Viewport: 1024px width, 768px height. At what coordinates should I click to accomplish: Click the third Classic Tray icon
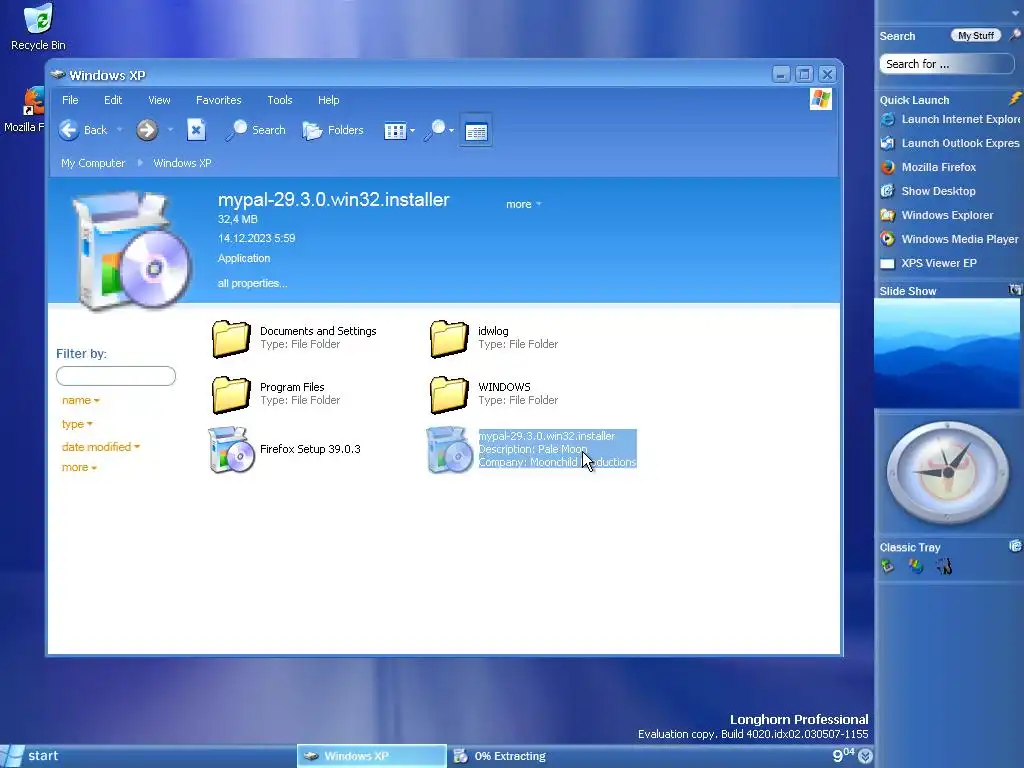[944, 566]
